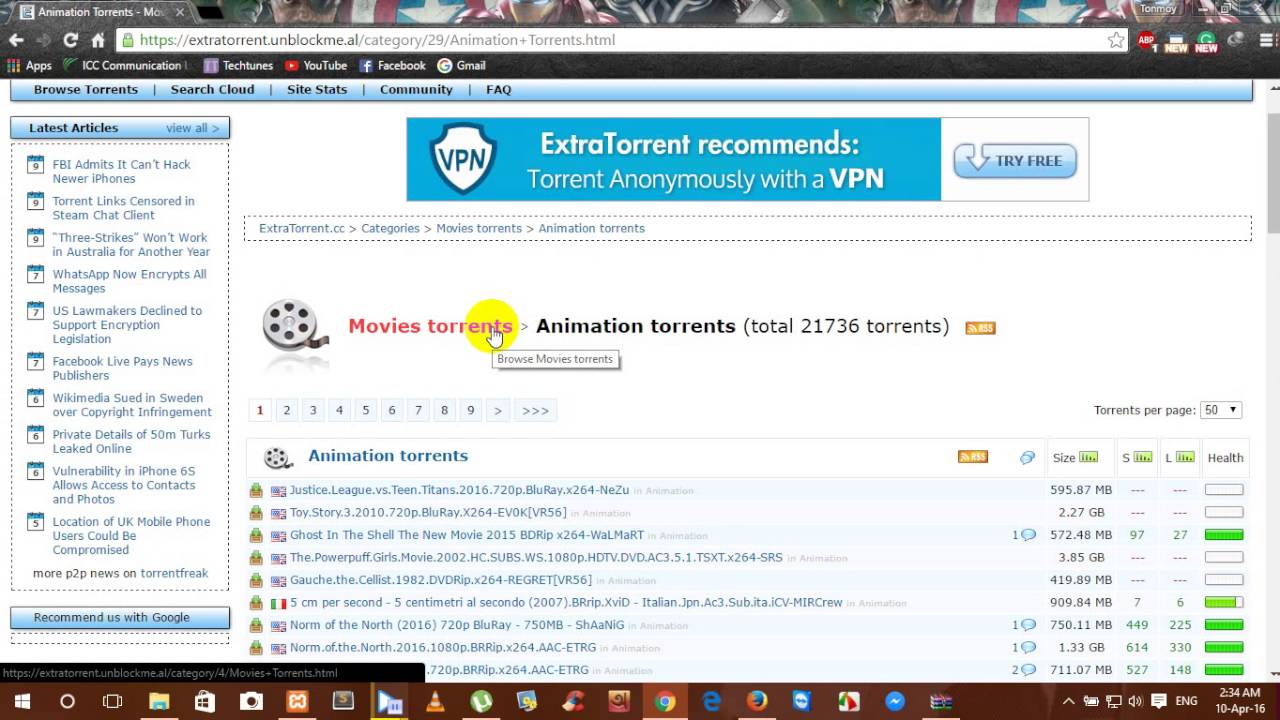This screenshot has height=720, width=1280.
Task: Launch VLC media player from taskbar
Action: point(435,701)
